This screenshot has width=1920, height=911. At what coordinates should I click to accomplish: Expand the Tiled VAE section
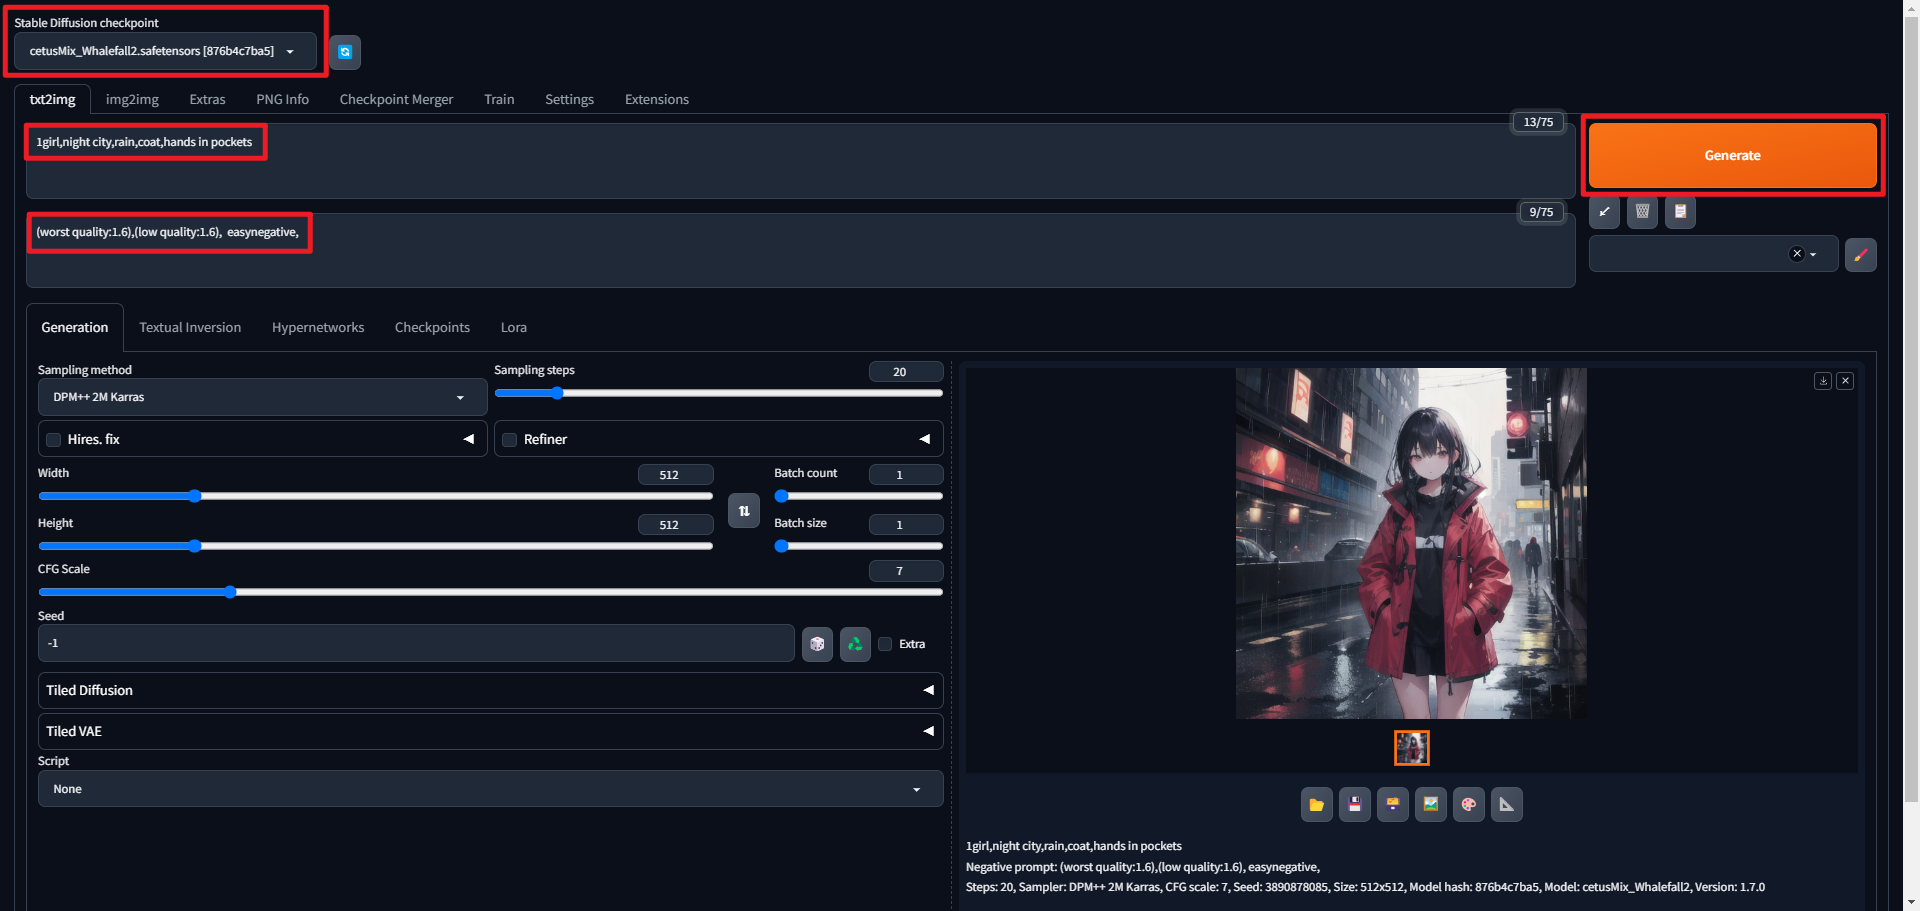[x=490, y=731]
